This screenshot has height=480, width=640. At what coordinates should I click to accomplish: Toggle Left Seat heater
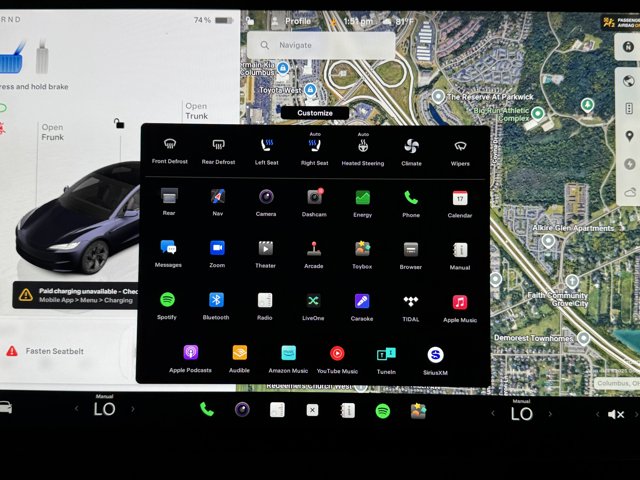coord(267,151)
